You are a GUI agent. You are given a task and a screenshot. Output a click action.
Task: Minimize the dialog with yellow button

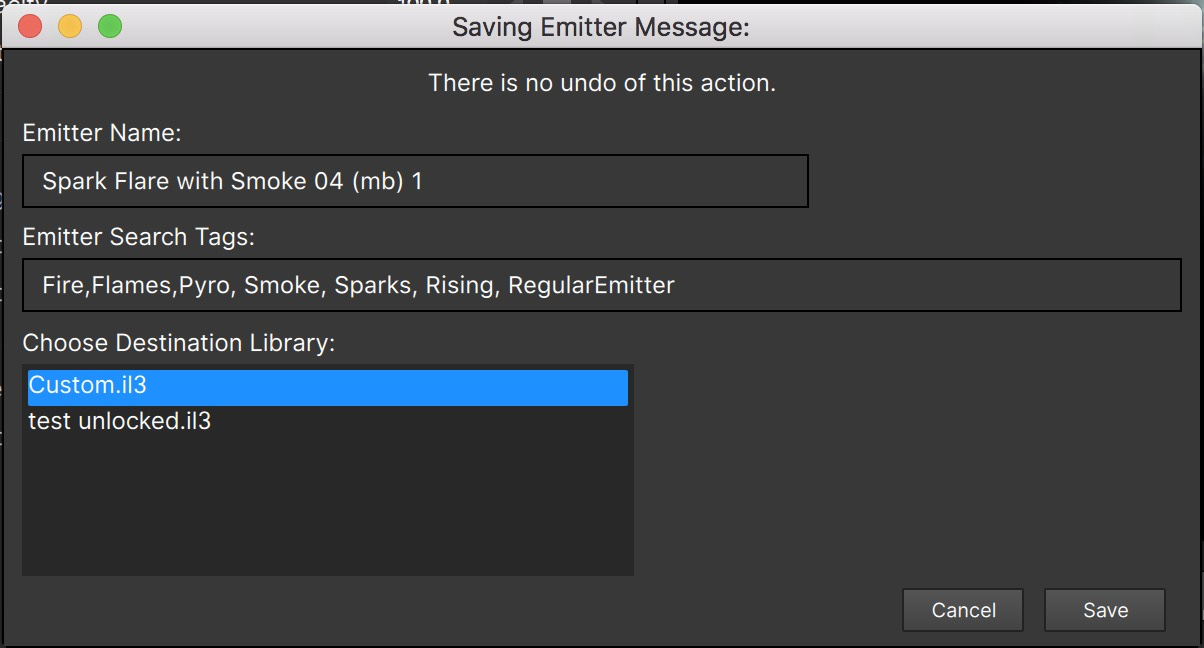(70, 27)
